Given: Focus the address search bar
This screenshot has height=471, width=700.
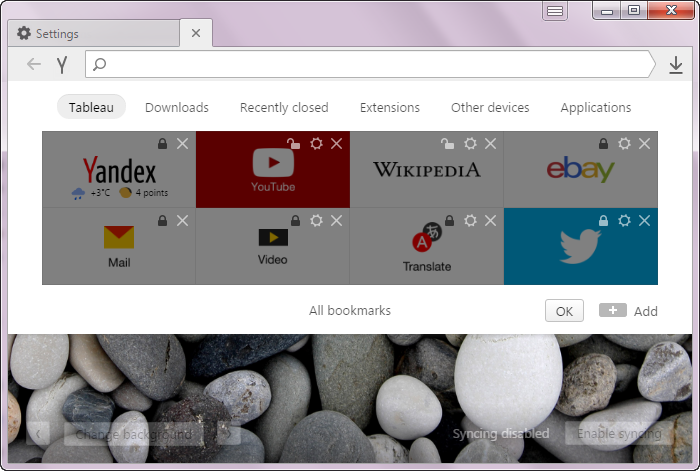Looking at the screenshot, I should pos(370,64).
